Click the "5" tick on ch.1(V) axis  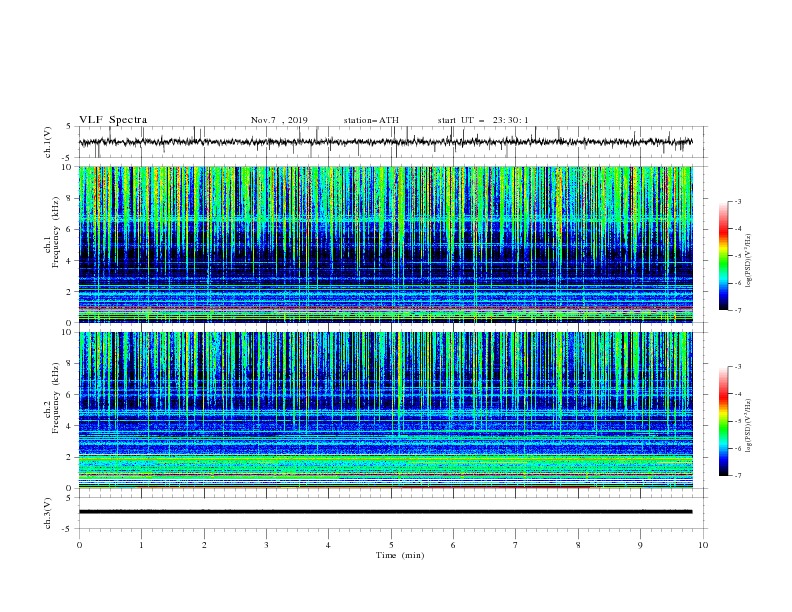pos(70,126)
